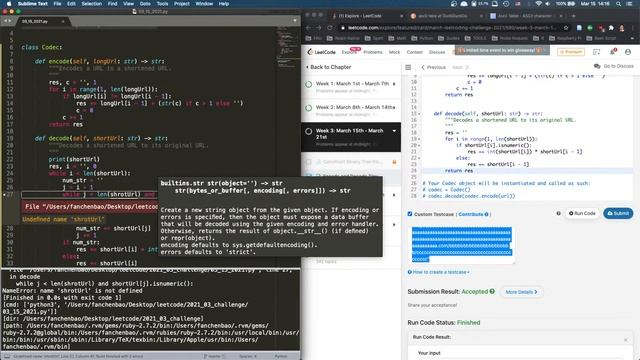Click the Previous problem link
This screenshot has width=640, height=360.
click(x=434, y=67)
